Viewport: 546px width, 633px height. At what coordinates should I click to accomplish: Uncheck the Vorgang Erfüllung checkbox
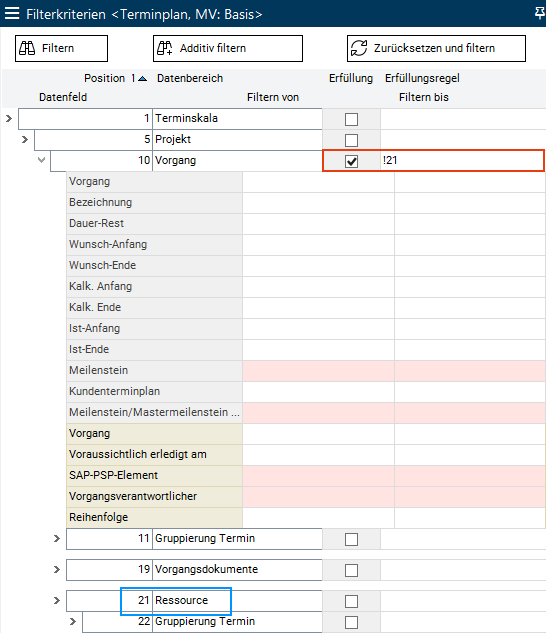tap(351, 161)
